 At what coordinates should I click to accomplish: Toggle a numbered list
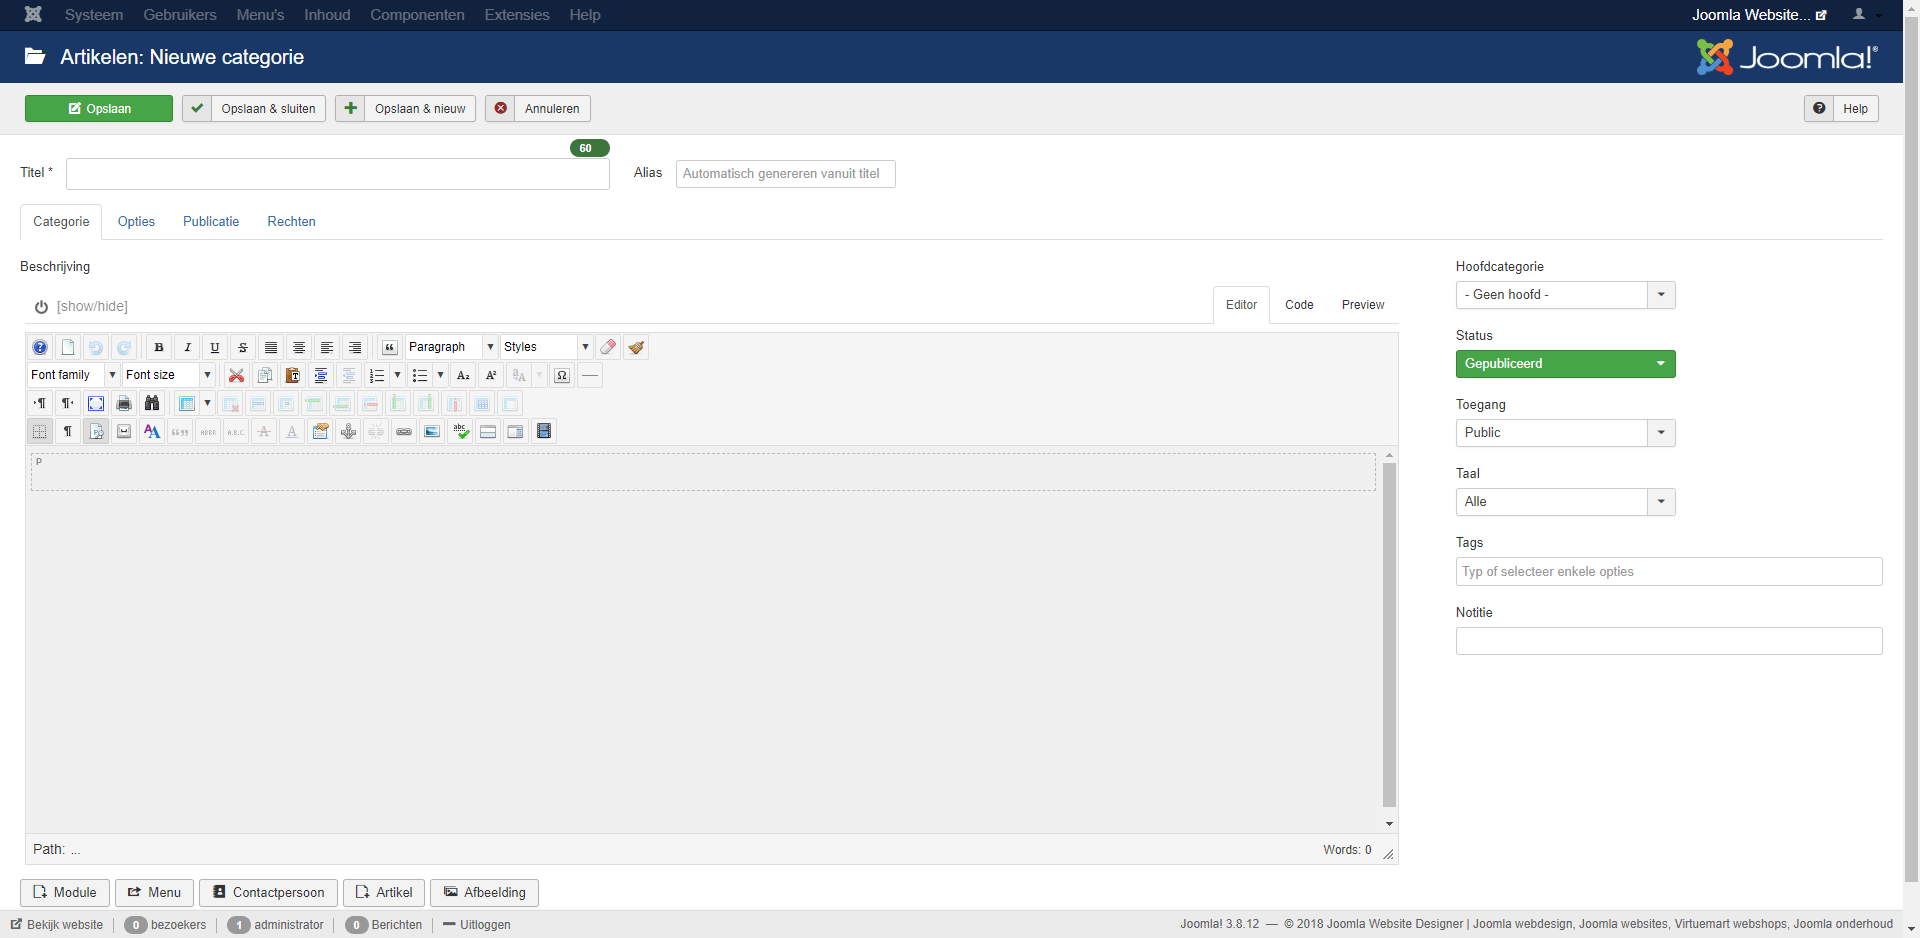377,375
